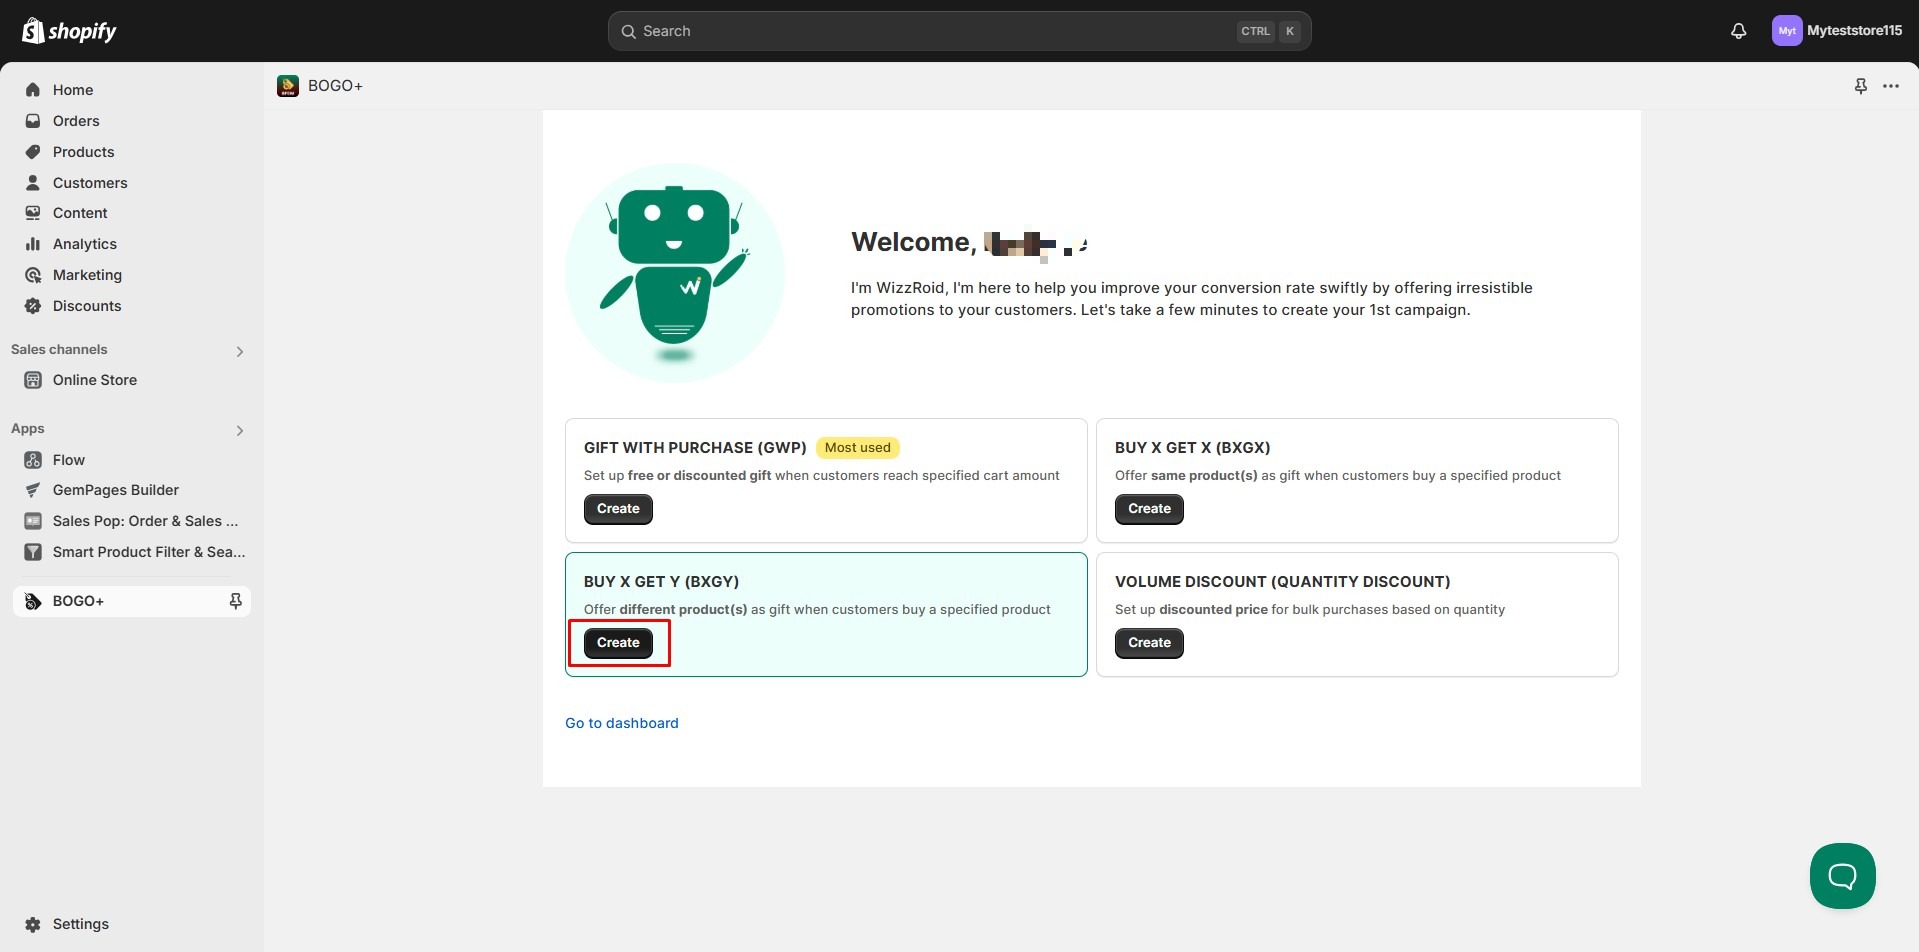Open the three-dots more actions menu
The height and width of the screenshot is (952, 1919).
click(1890, 86)
